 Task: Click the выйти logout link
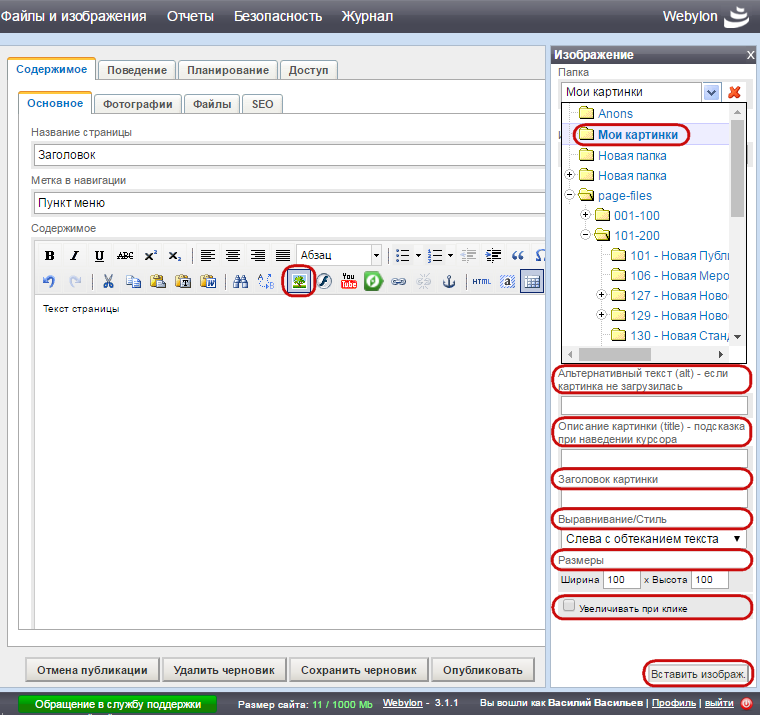[719, 703]
